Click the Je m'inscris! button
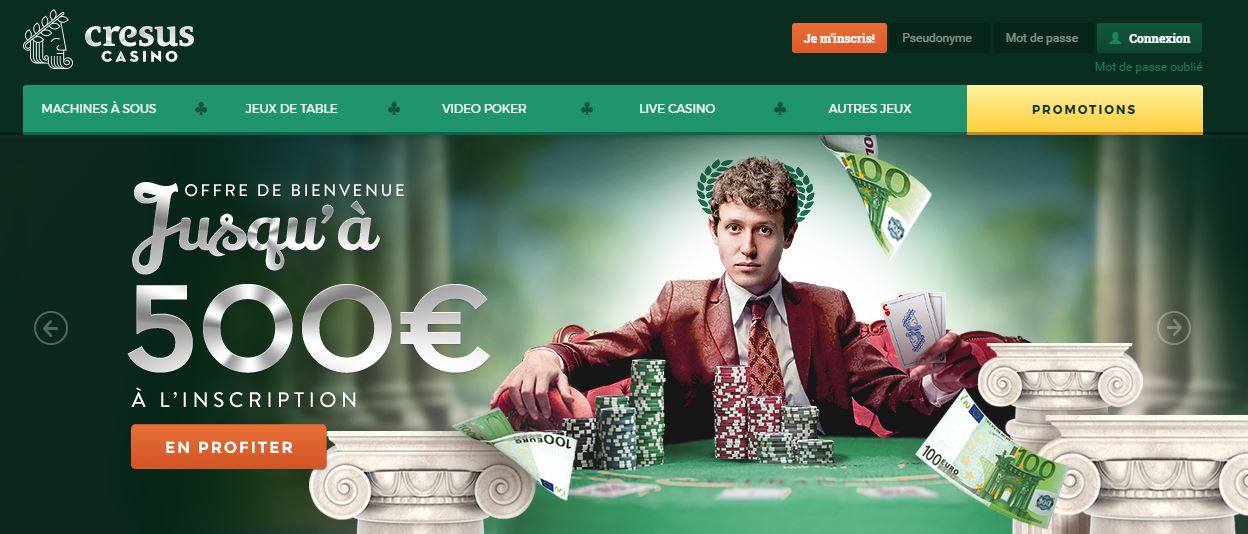 [839, 38]
